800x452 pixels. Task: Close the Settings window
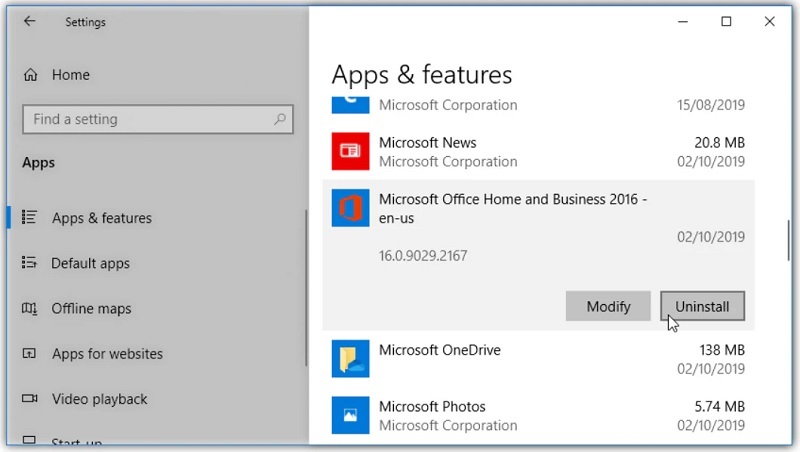pos(769,21)
